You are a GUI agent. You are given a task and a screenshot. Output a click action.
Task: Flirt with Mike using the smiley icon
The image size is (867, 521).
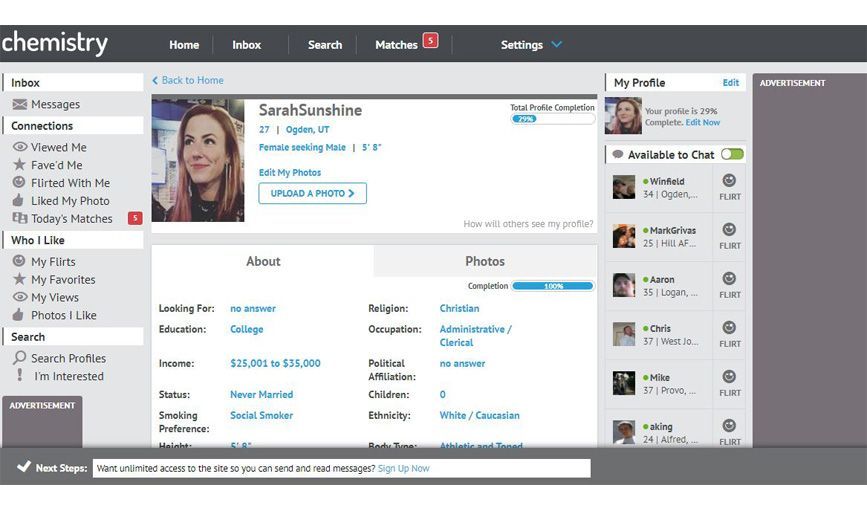729,377
